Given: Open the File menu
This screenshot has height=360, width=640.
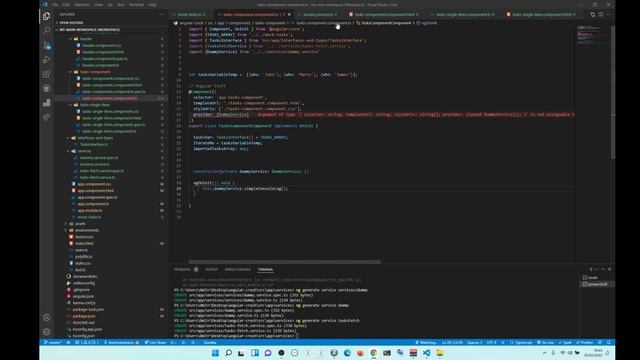Looking at the screenshot, I should click(55, 5).
